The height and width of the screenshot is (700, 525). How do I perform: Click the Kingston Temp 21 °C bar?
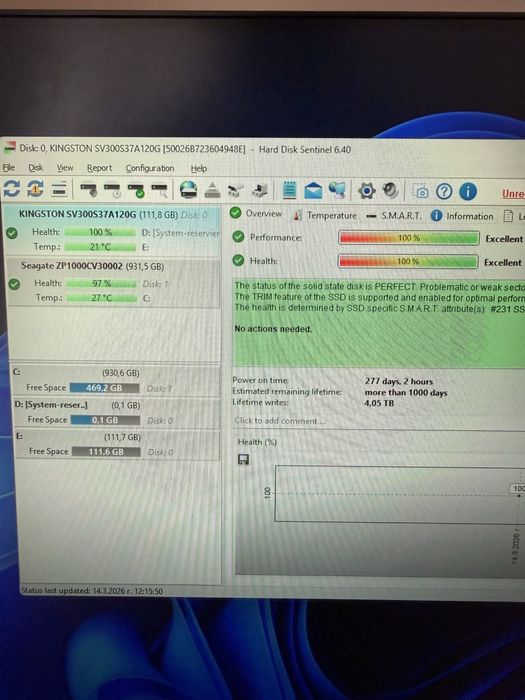point(100,246)
